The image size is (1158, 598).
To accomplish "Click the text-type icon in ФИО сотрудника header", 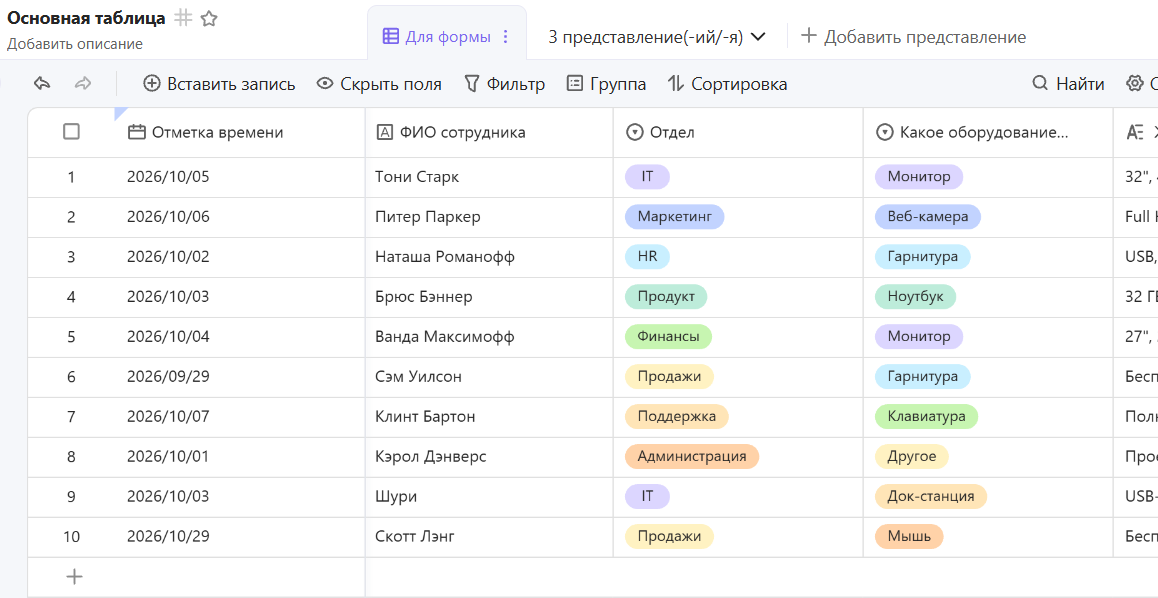I will (385, 132).
